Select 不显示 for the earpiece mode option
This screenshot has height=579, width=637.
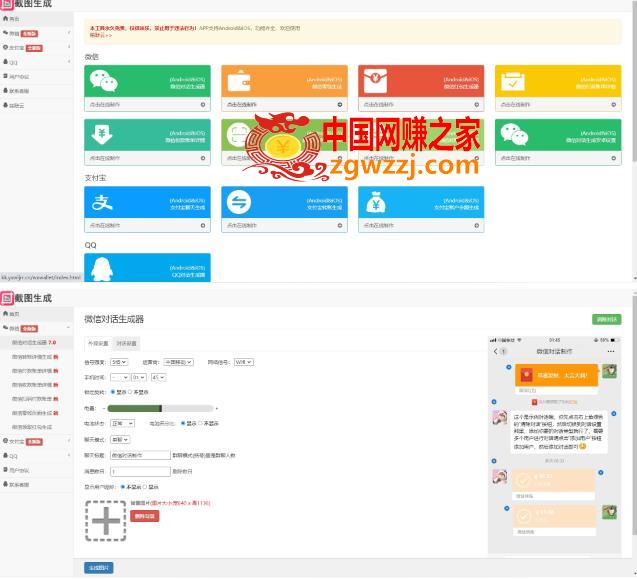[130, 392]
